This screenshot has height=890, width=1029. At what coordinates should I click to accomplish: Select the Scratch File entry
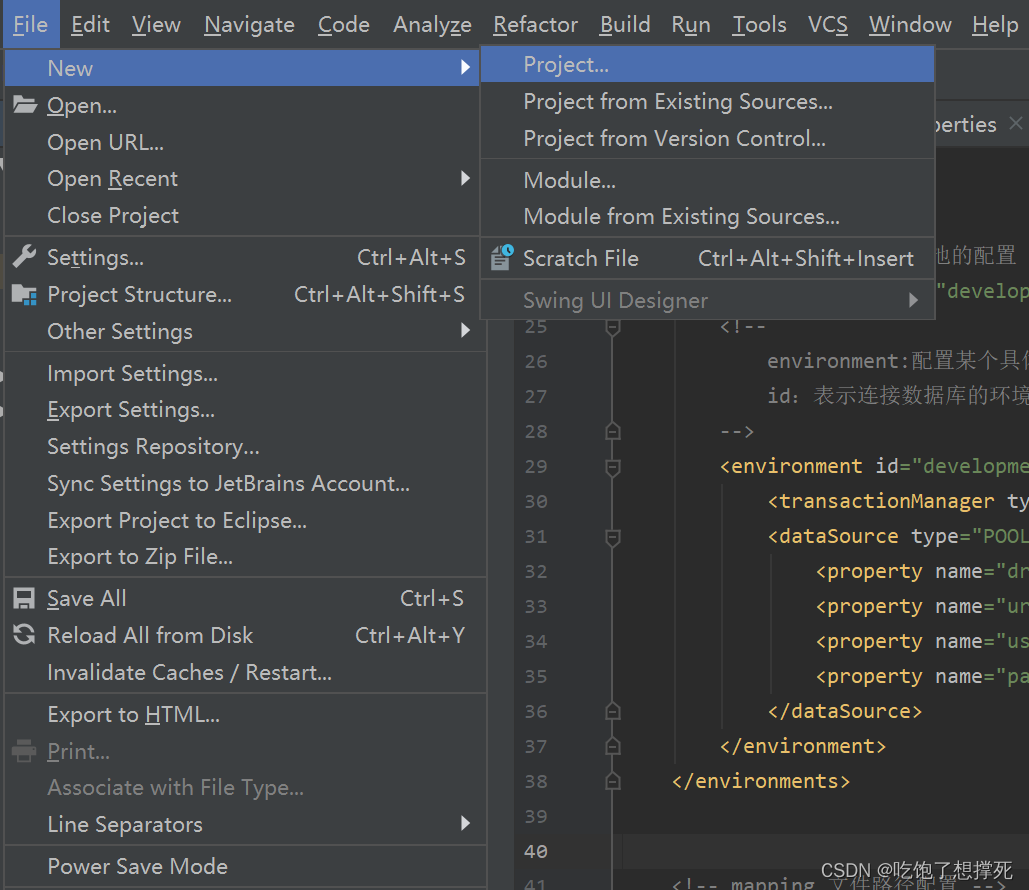tap(707, 258)
